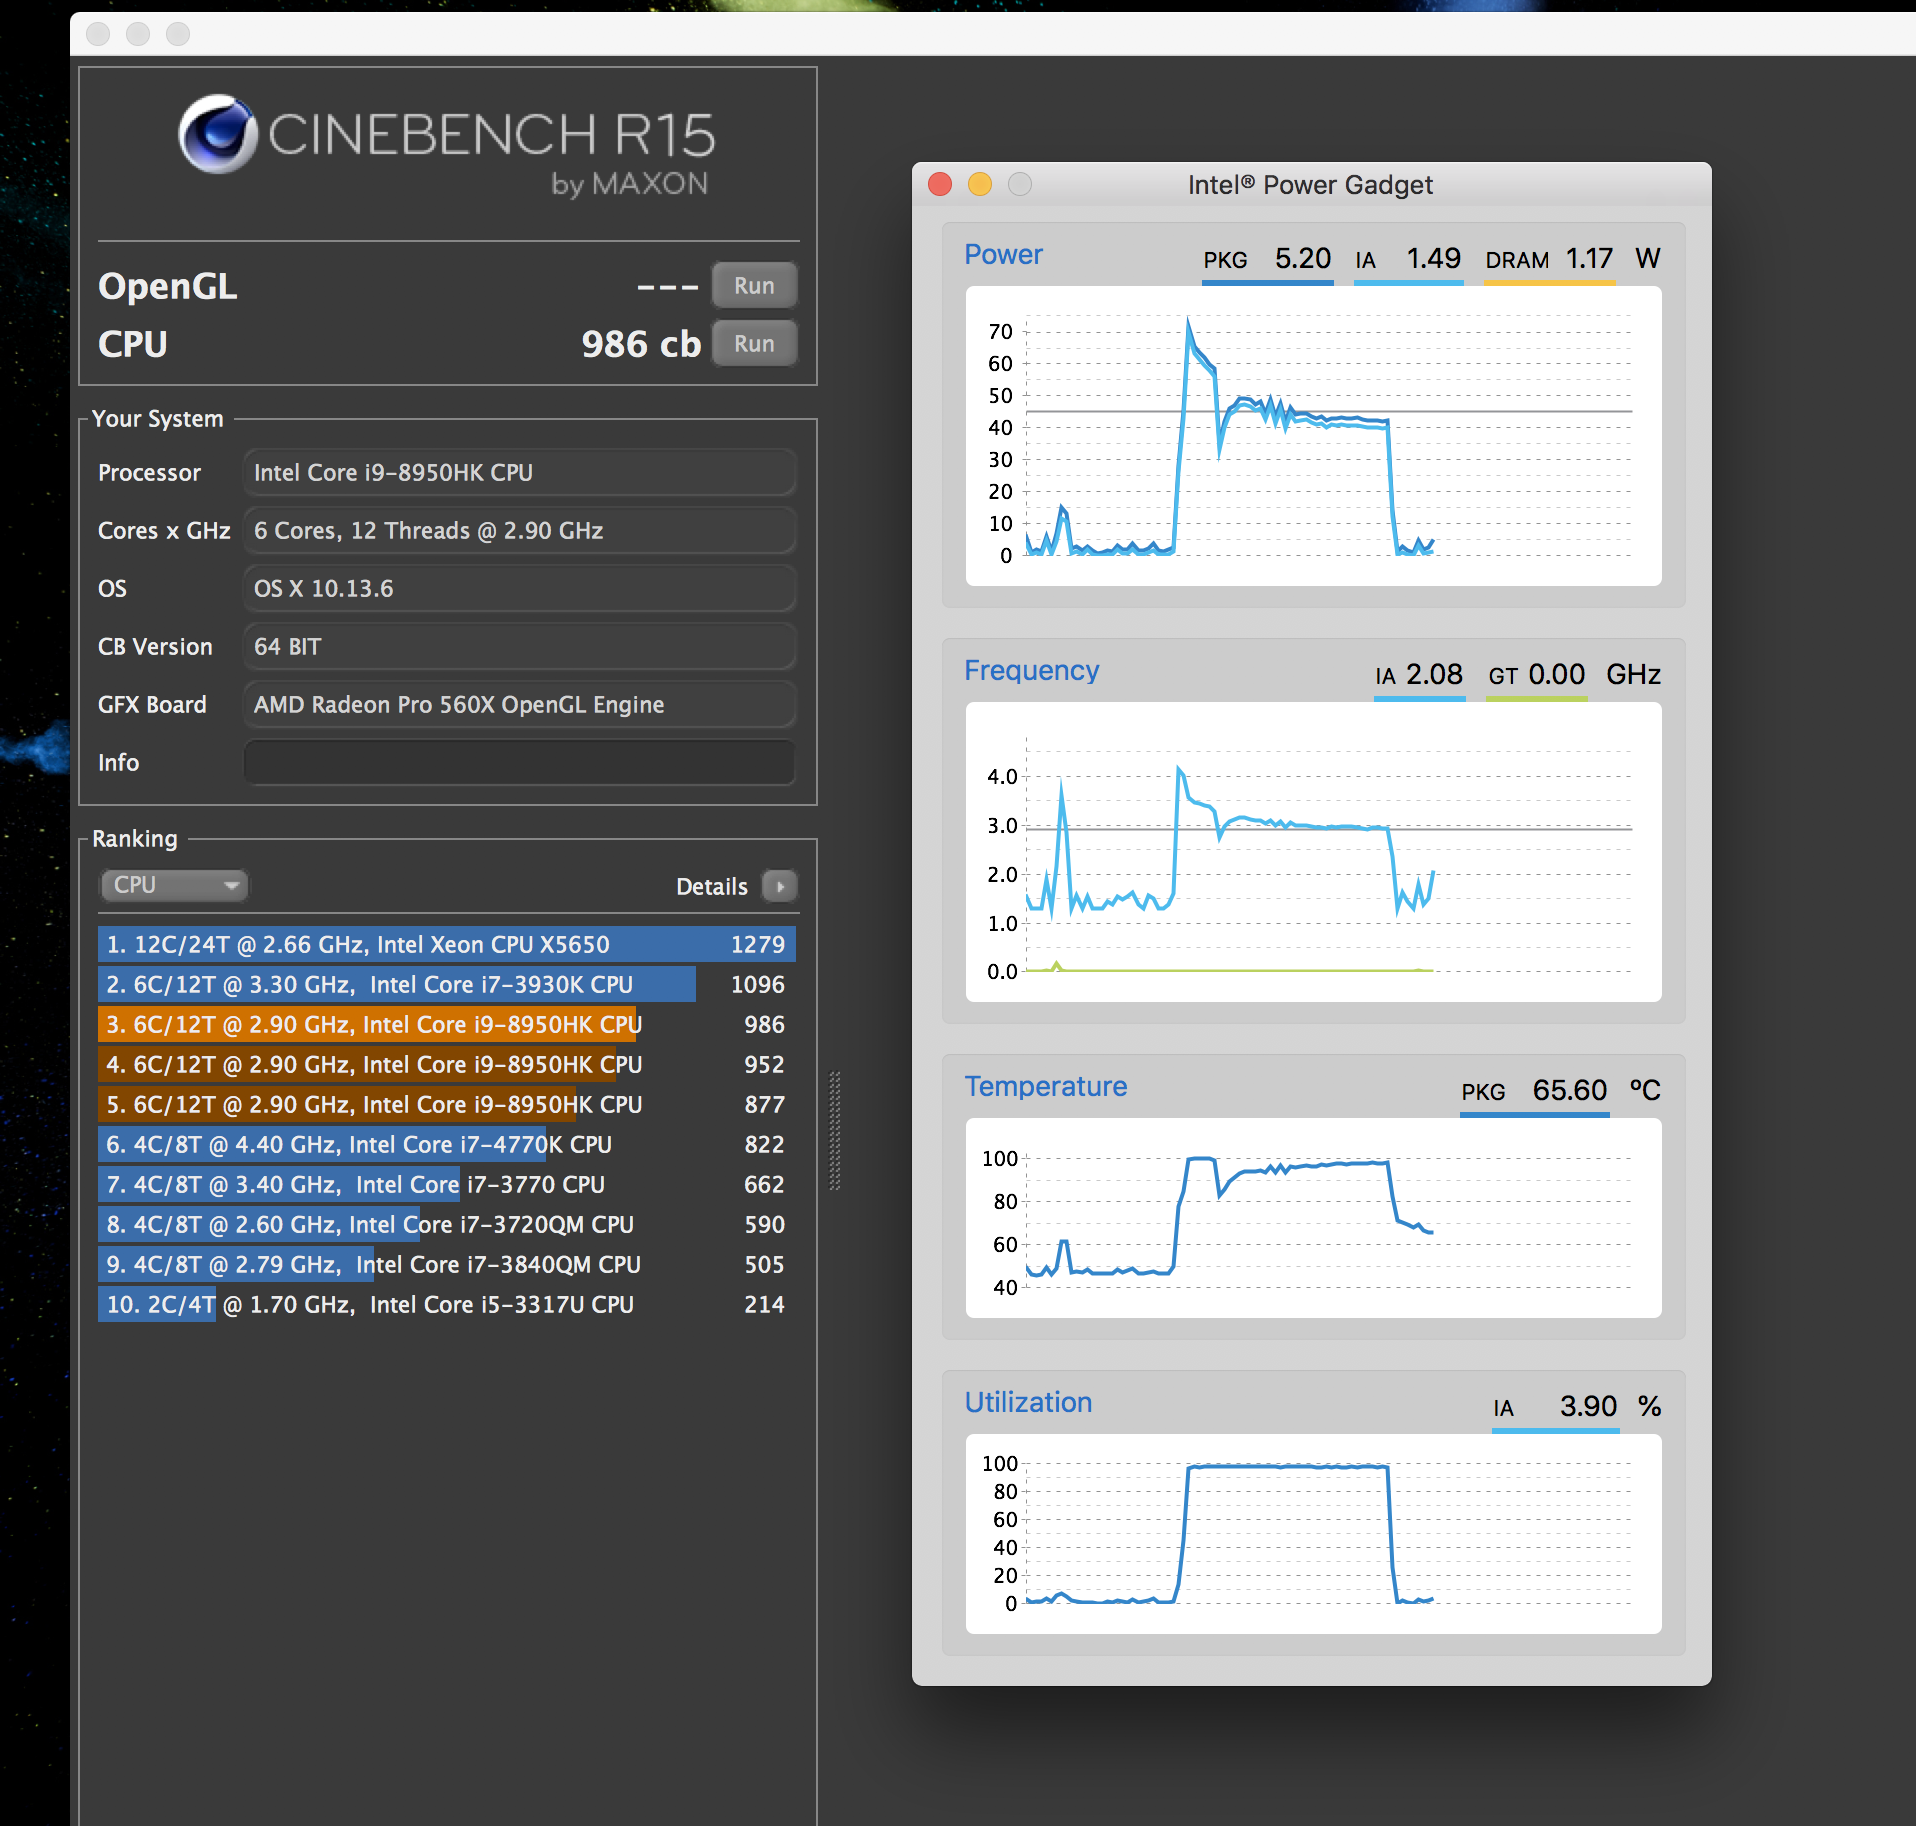Click the Power section heading
The image size is (1916, 1826).
point(1003,255)
